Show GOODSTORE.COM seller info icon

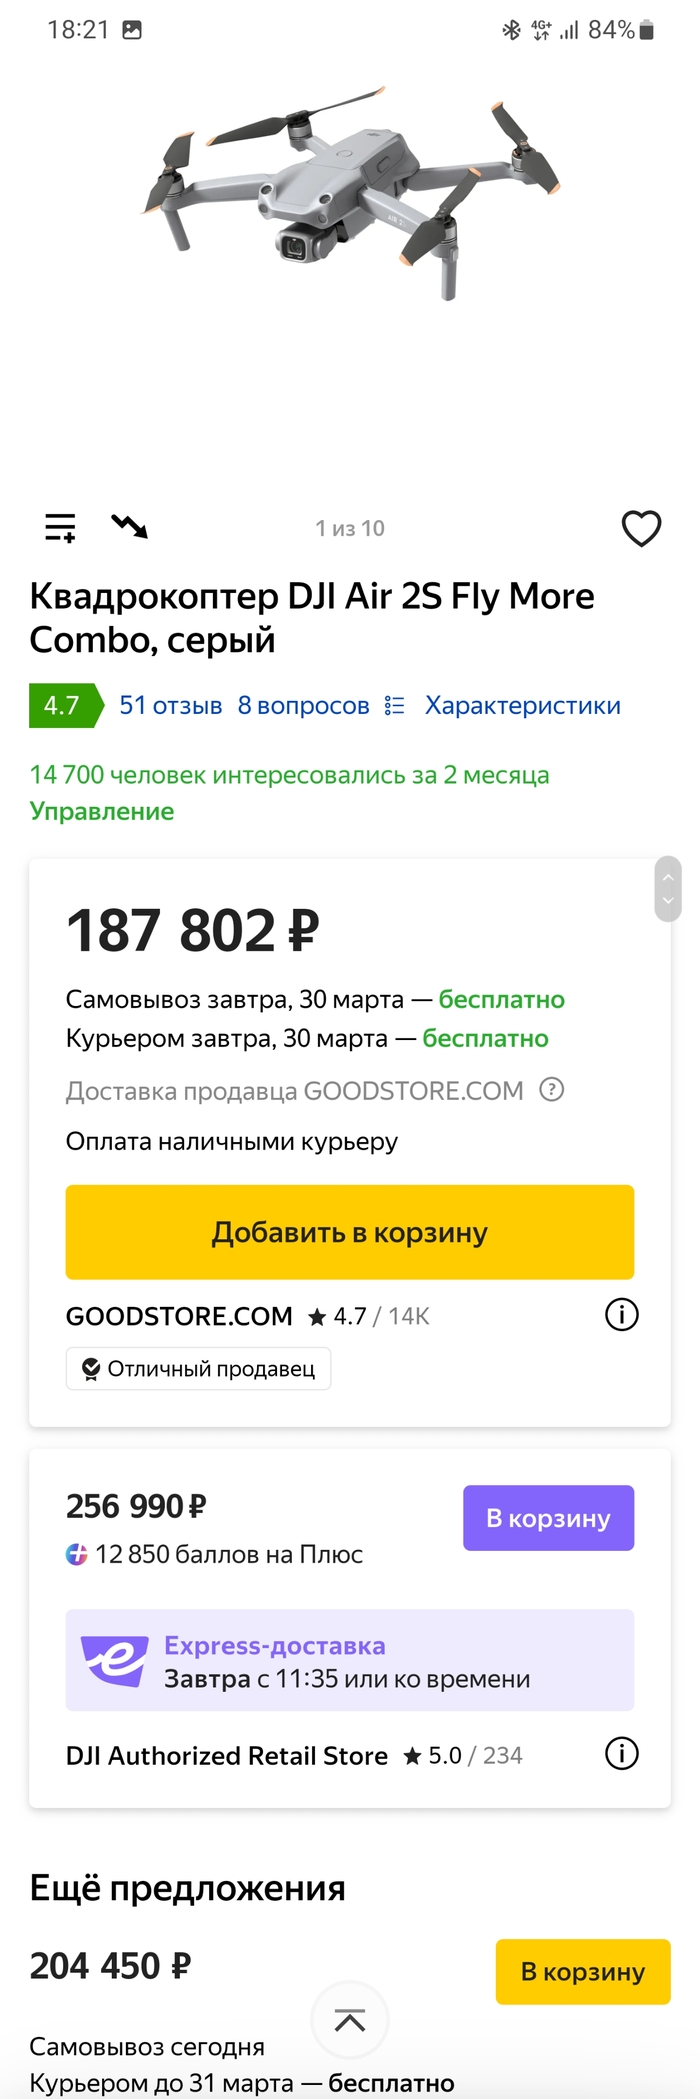pyautogui.click(x=621, y=1315)
